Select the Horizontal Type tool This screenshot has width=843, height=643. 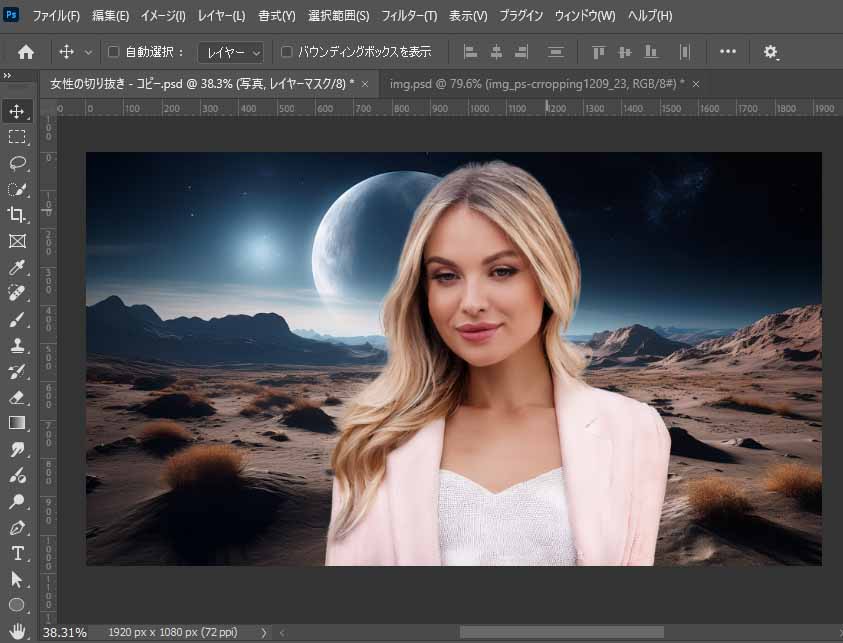tap(17, 553)
